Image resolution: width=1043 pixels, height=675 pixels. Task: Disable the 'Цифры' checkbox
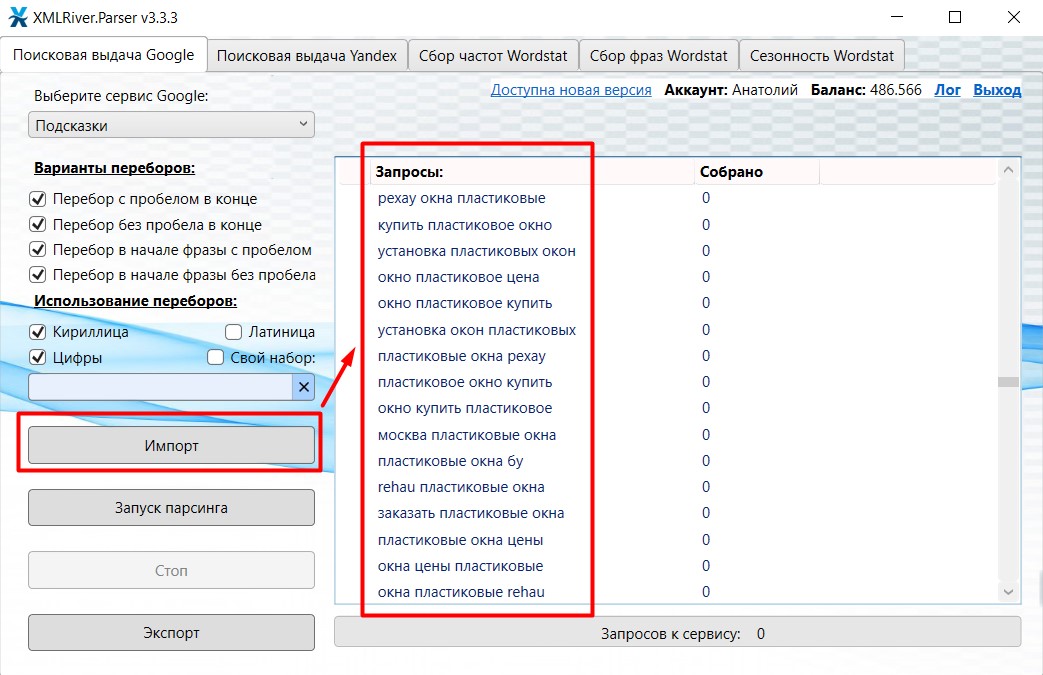point(39,358)
